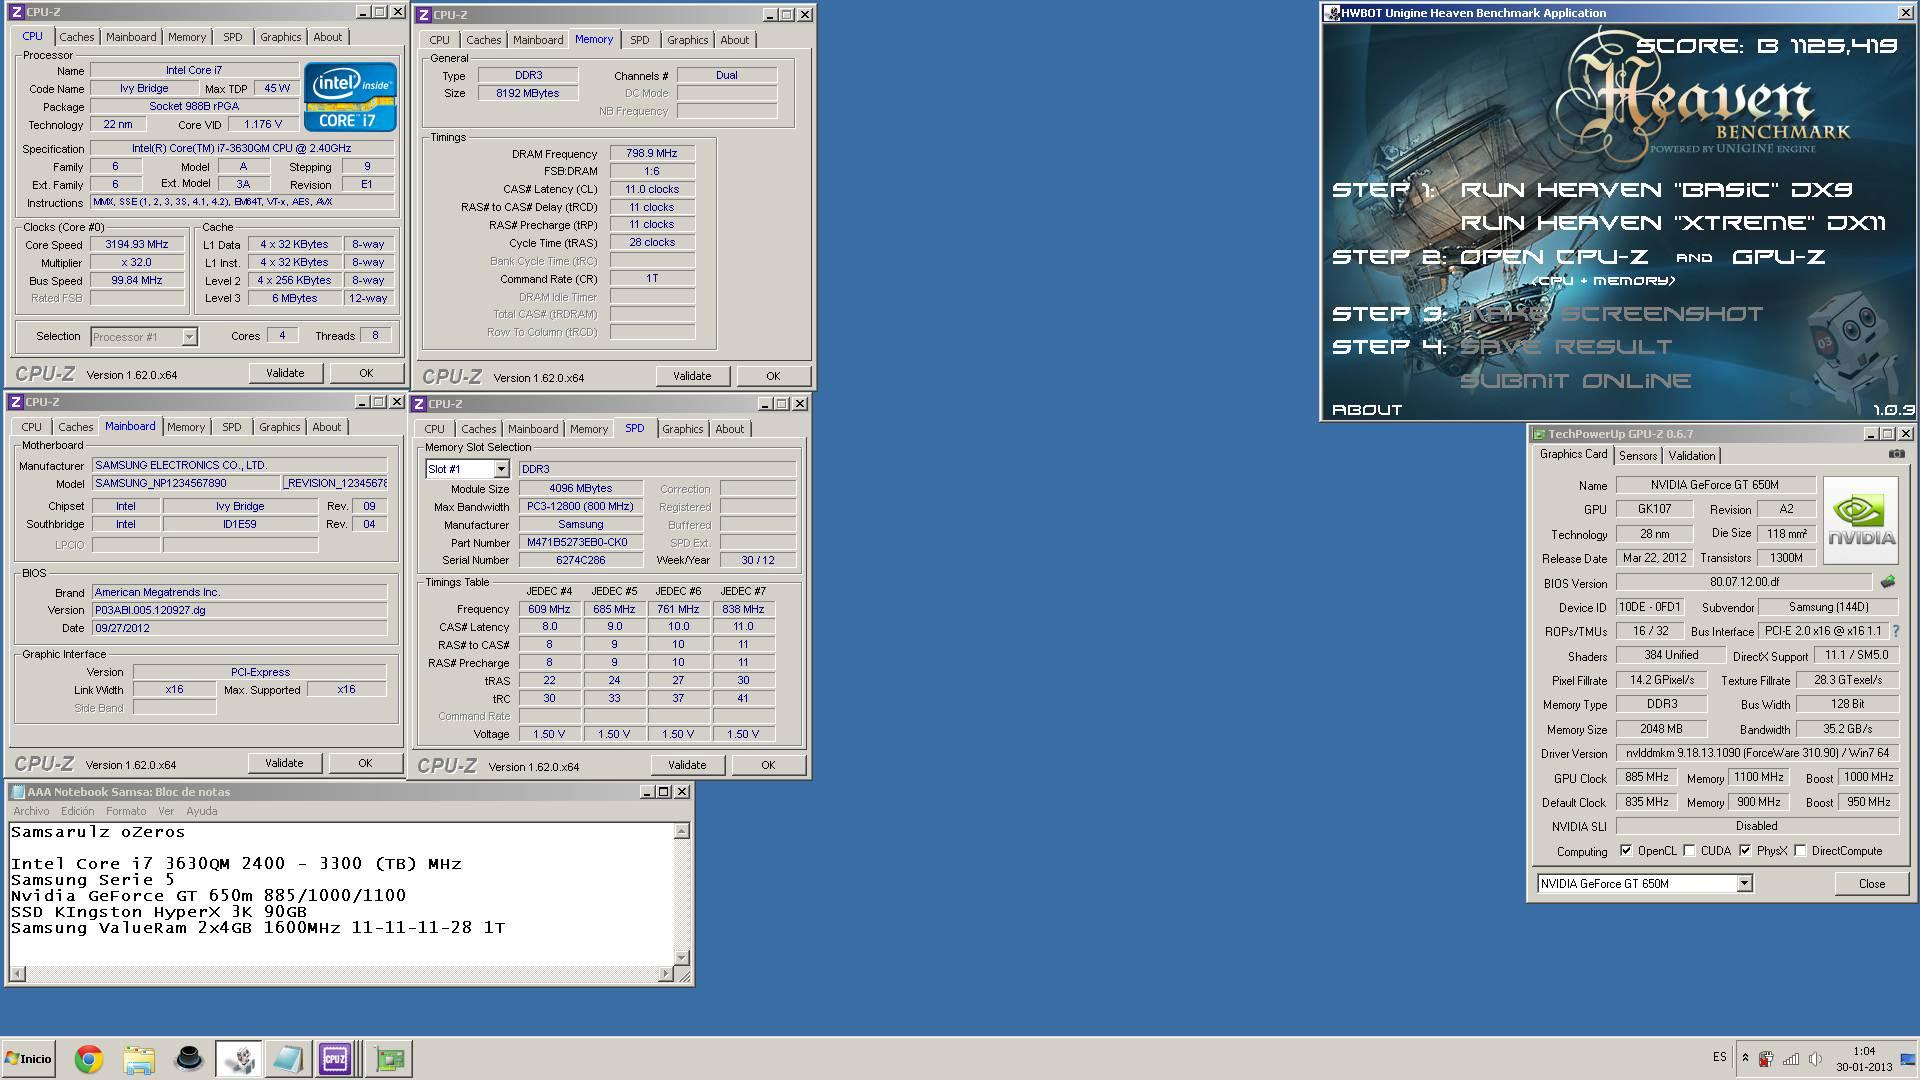The width and height of the screenshot is (1920, 1080).
Task: Open Caches tab in the CPU tab window
Action: [x=76, y=37]
